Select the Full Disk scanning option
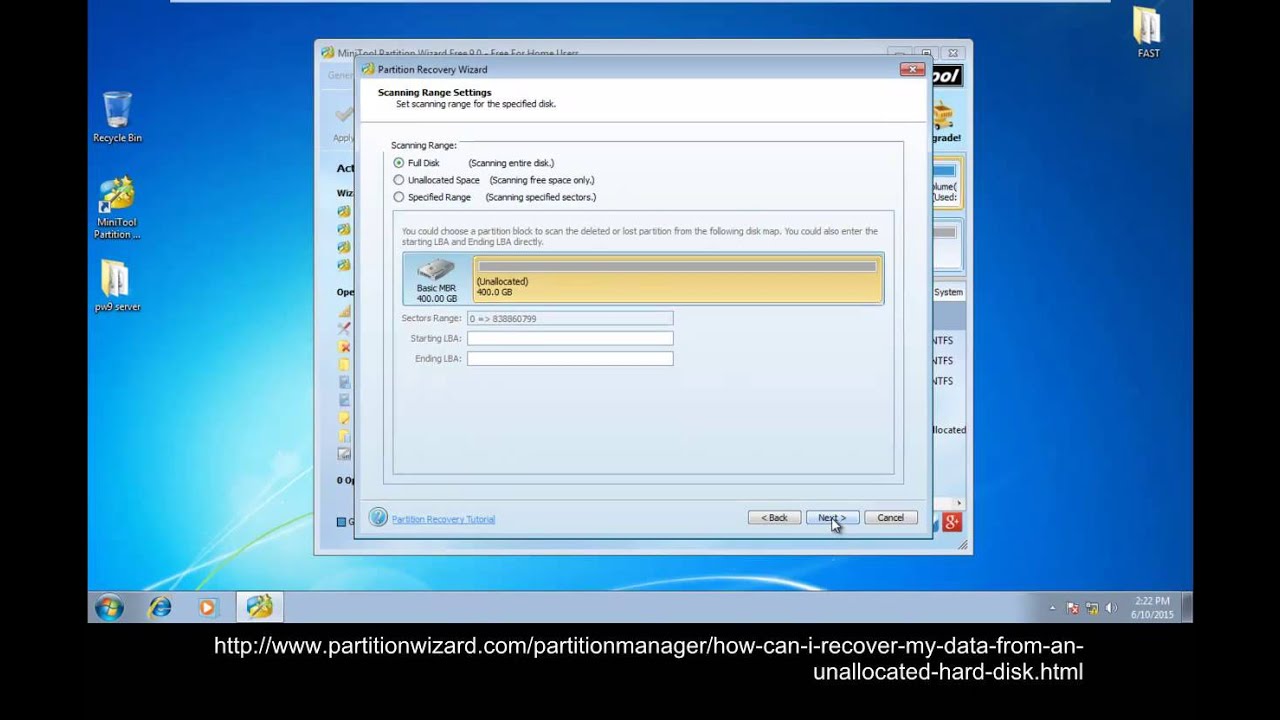Screen dimensions: 1280x720 coord(399,163)
